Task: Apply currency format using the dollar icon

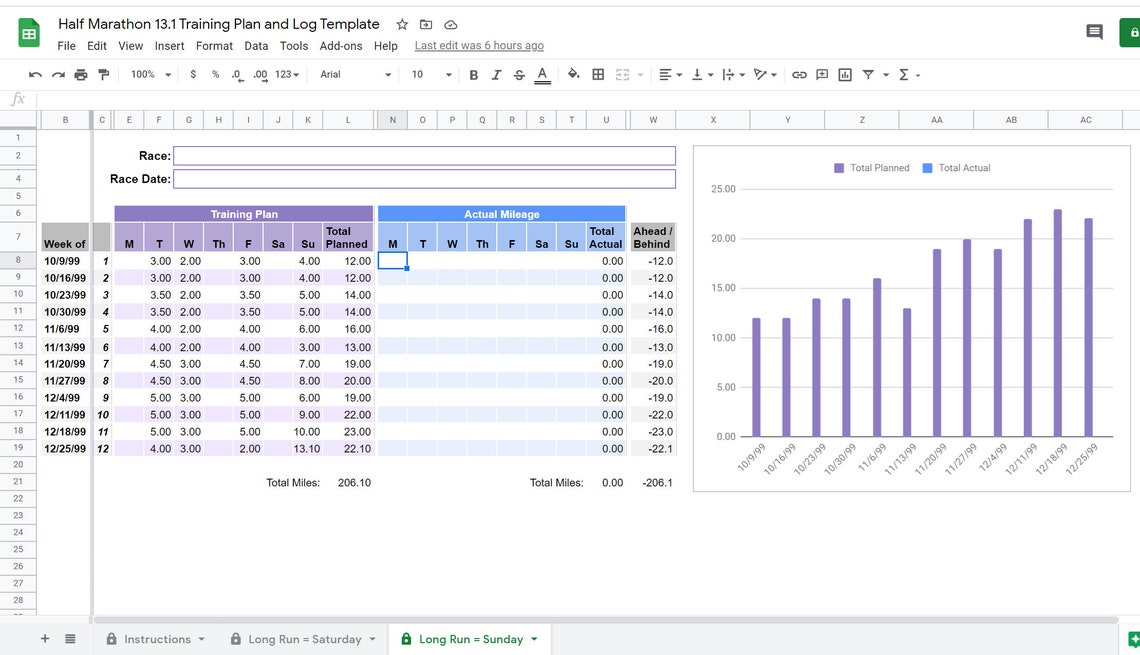Action: (x=192, y=74)
